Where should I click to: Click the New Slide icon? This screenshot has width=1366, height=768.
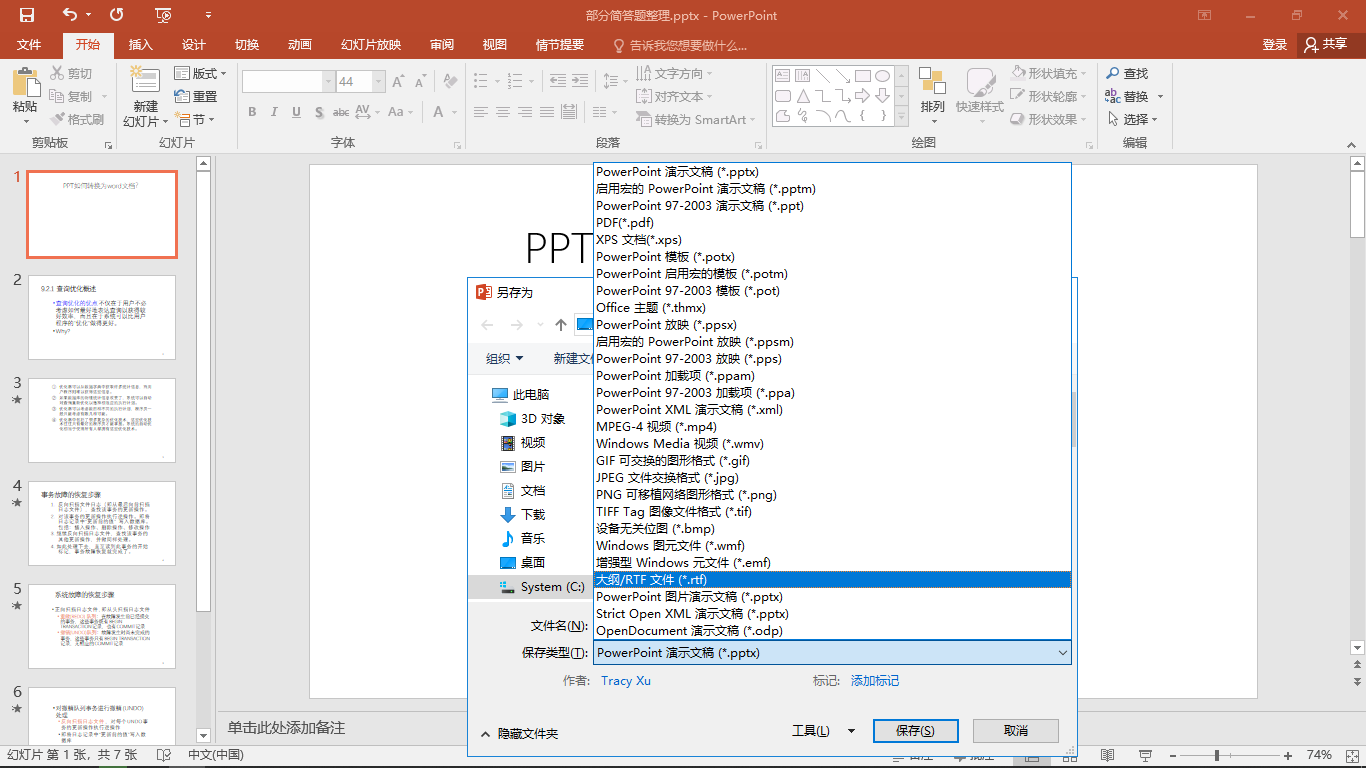tap(145, 81)
